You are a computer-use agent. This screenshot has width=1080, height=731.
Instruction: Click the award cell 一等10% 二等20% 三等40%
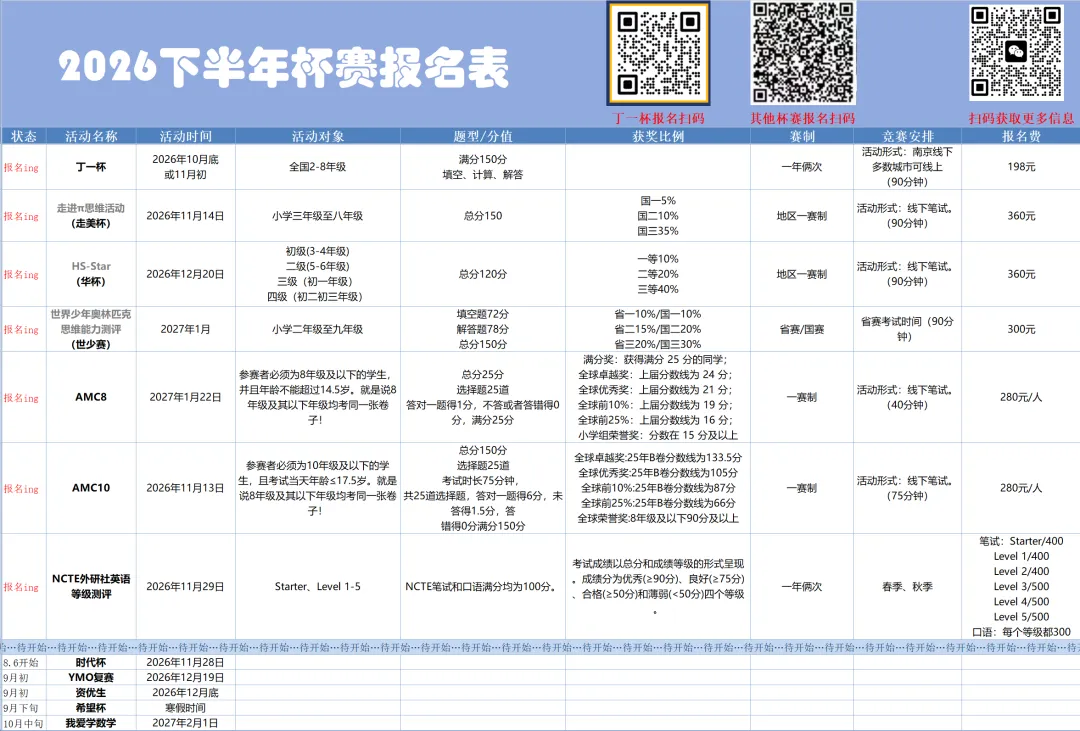pyautogui.click(x=658, y=274)
